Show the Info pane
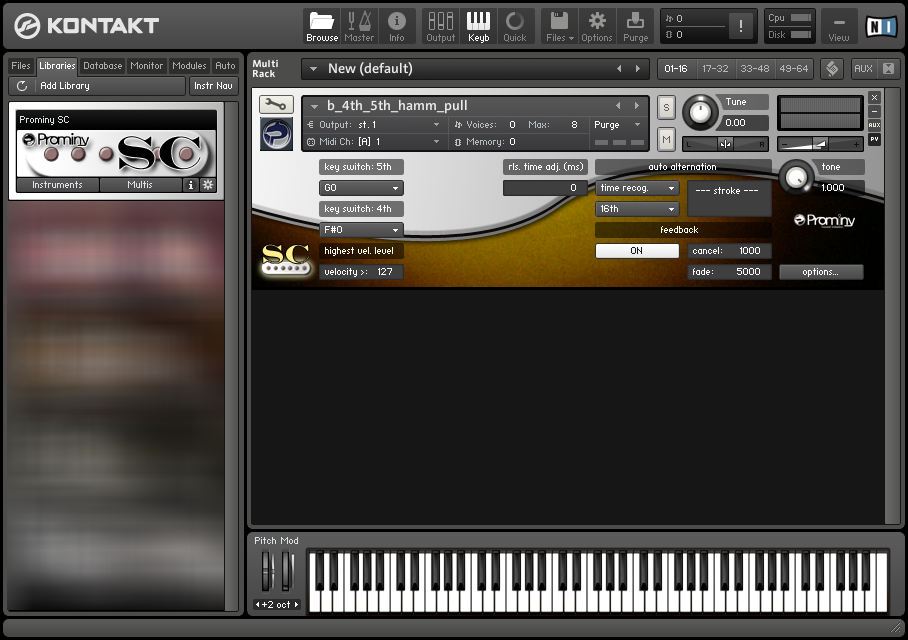The width and height of the screenshot is (908, 640). point(397,26)
